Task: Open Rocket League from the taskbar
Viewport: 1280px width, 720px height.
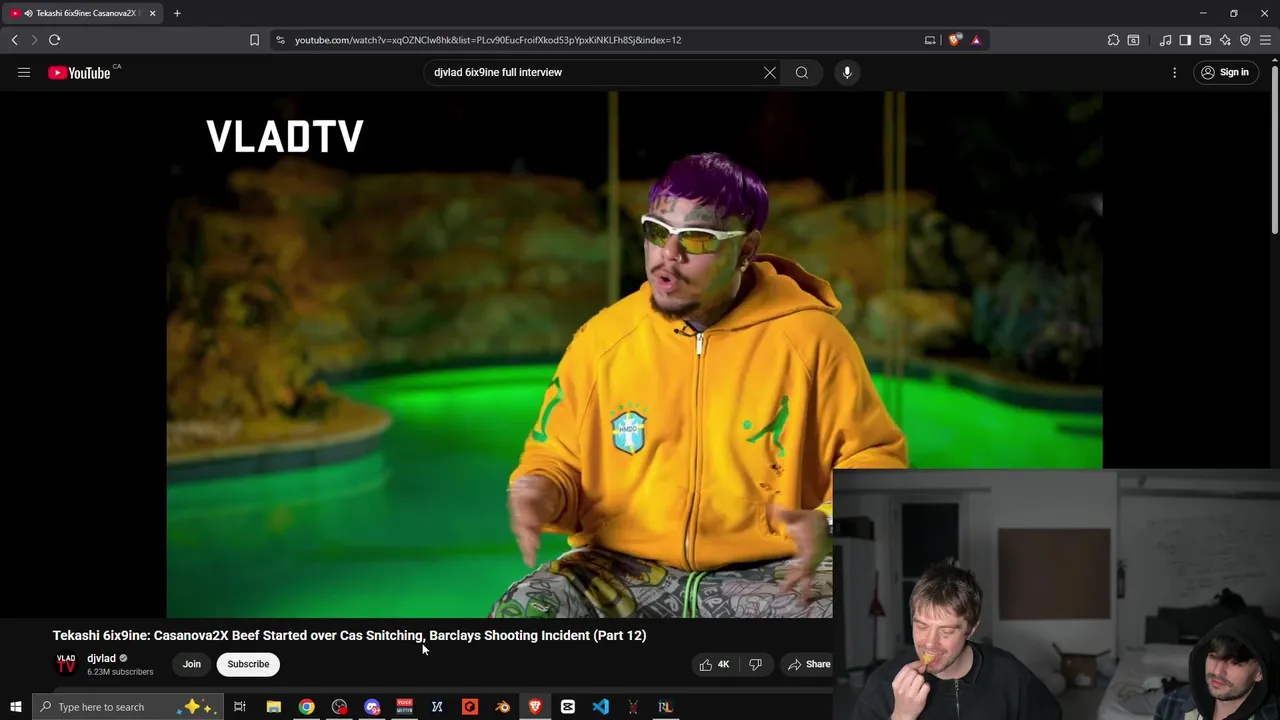Action: pyautogui.click(x=665, y=707)
